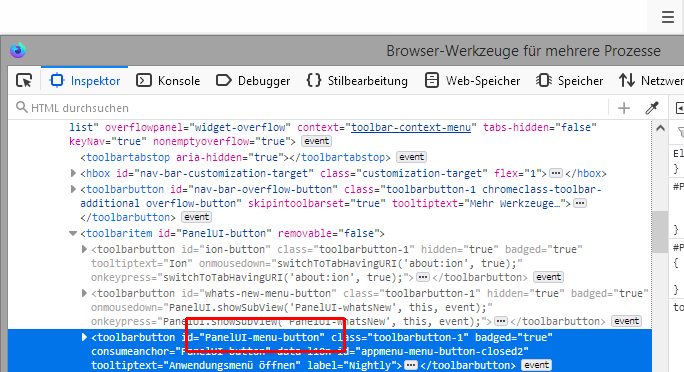This screenshot has width=684, height=372.
Task: Click the filter icon in rules pane
Action: (x=681, y=132)
